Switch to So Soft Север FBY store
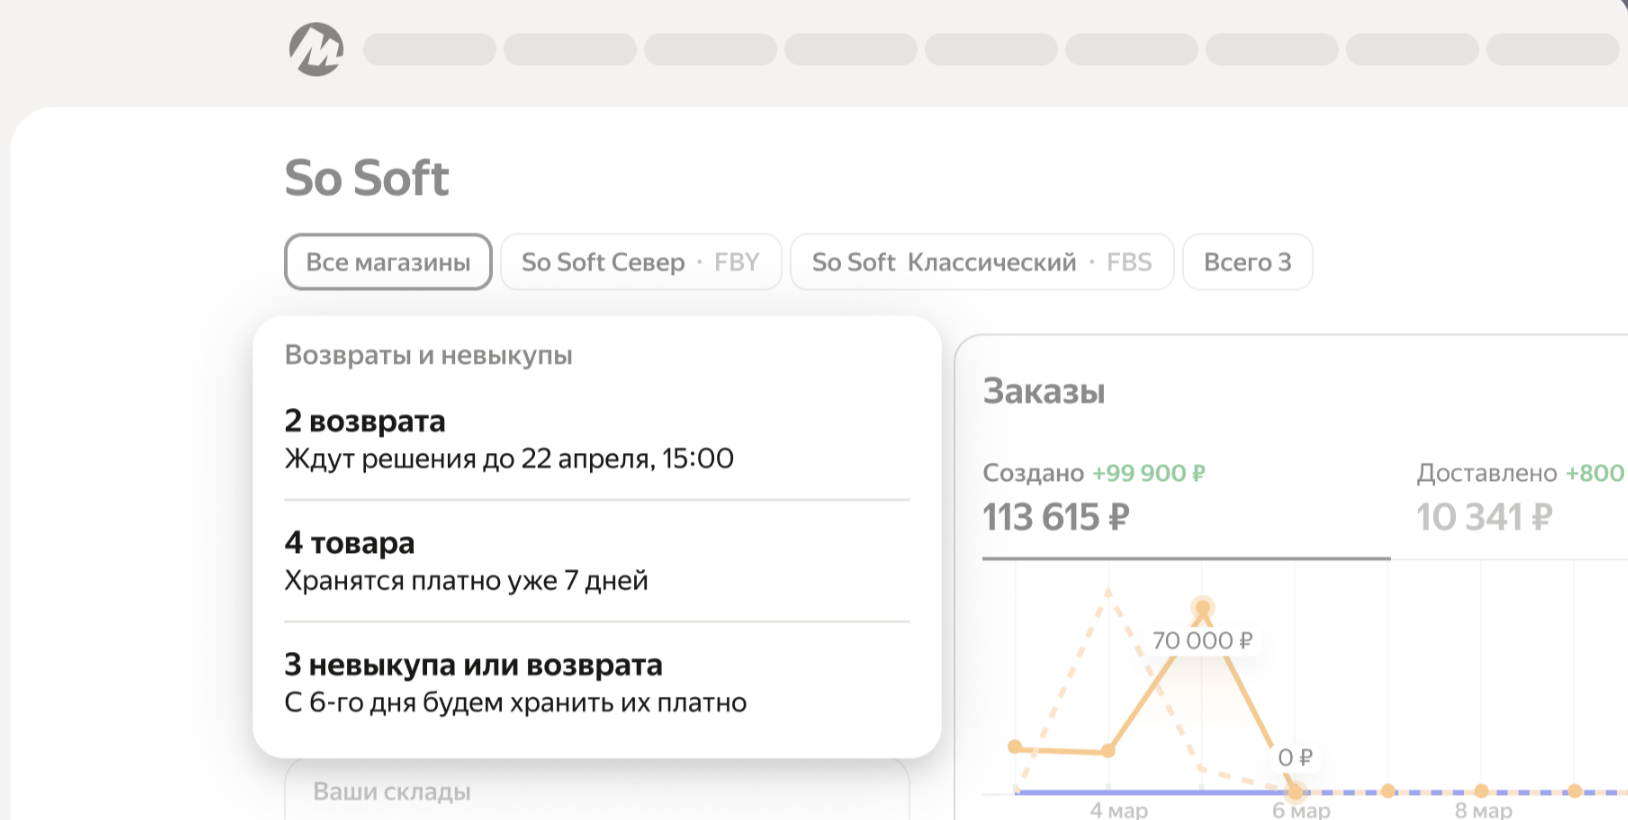 point(640,262)
